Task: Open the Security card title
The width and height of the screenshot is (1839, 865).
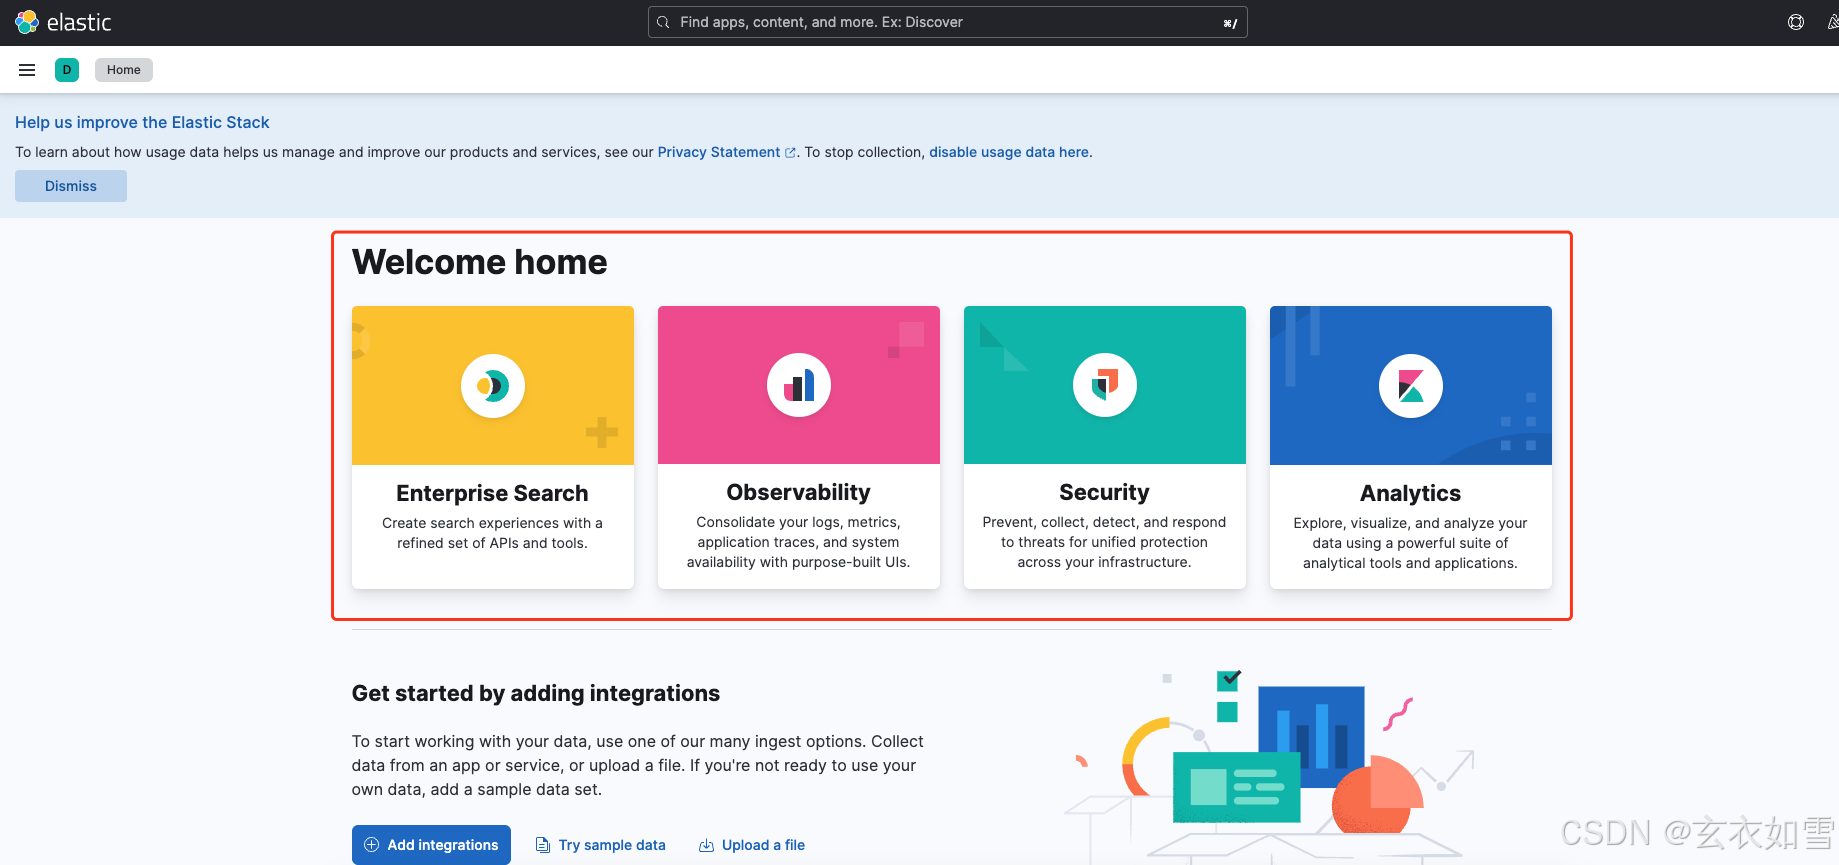Action: (x=1105, y=492)
